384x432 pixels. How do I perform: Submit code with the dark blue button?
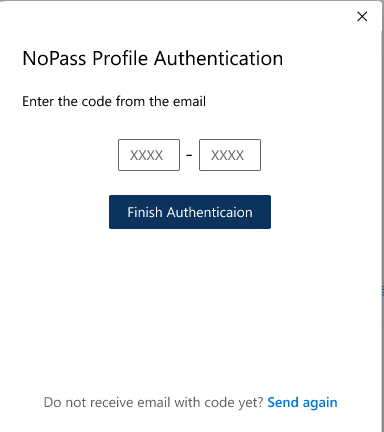pyautogui.click(x=190, y=212)
